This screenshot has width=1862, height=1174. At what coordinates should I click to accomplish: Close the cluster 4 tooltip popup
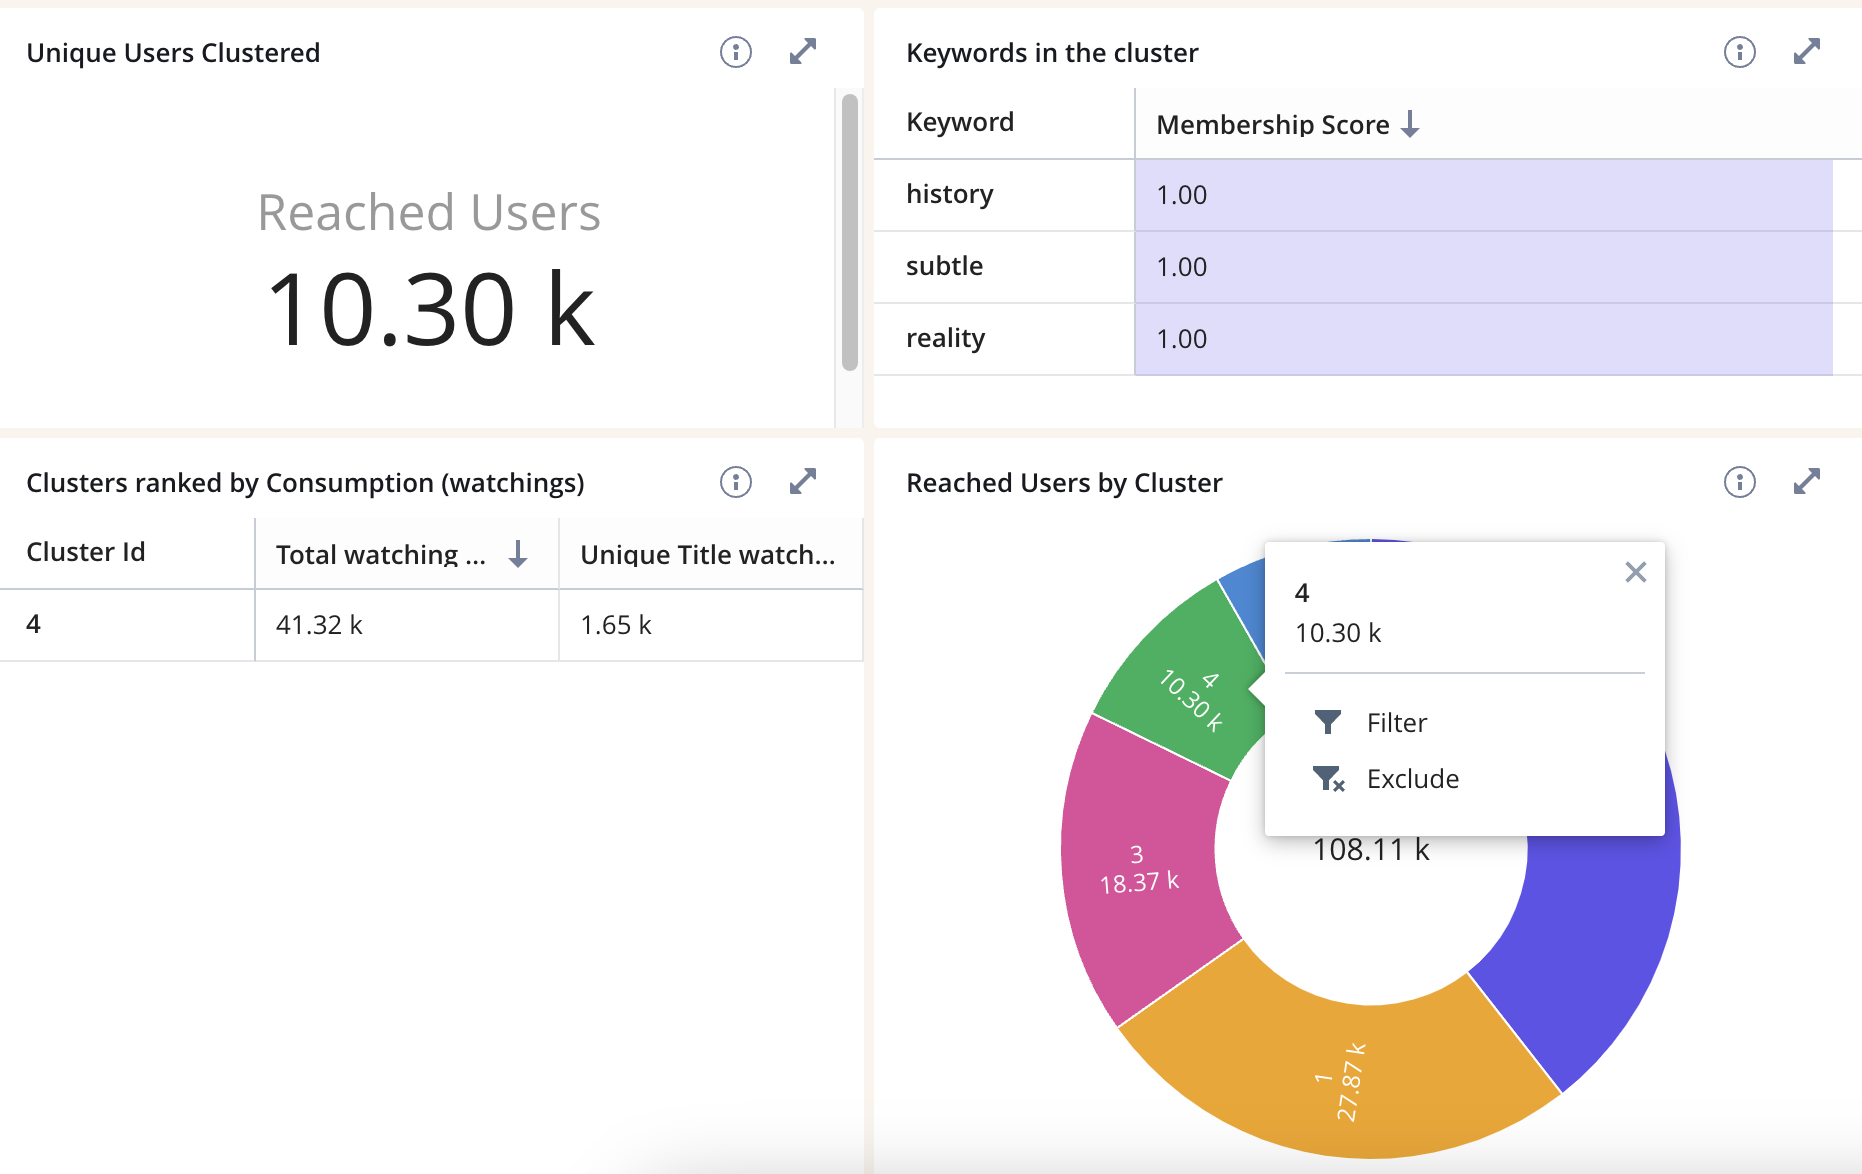[1636, 572]
